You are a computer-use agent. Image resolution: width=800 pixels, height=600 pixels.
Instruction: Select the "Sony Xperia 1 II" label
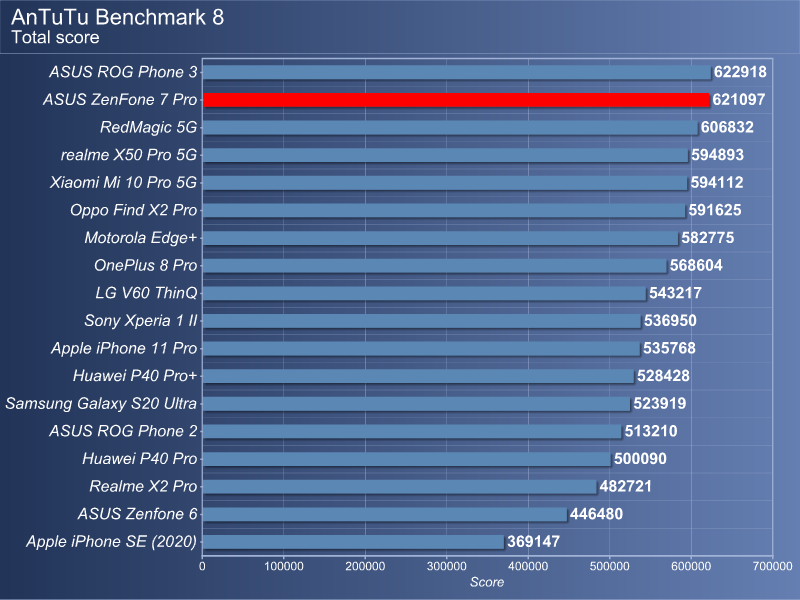pos(141,320)
